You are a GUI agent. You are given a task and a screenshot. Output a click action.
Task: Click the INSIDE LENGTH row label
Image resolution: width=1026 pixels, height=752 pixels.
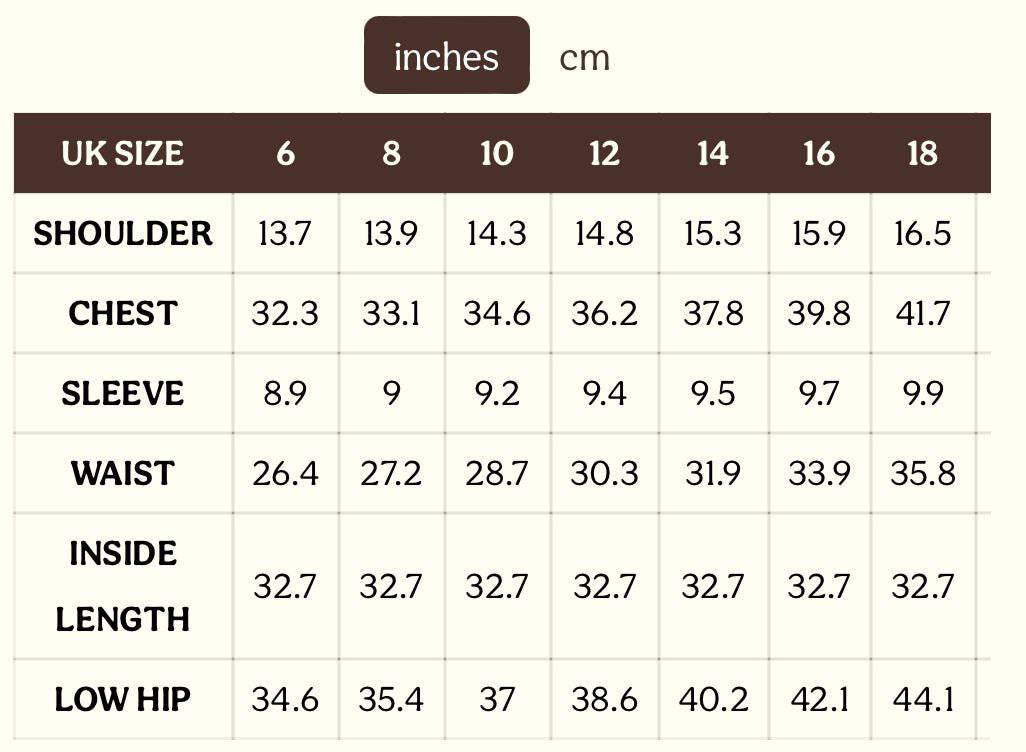tap(122, 586)
